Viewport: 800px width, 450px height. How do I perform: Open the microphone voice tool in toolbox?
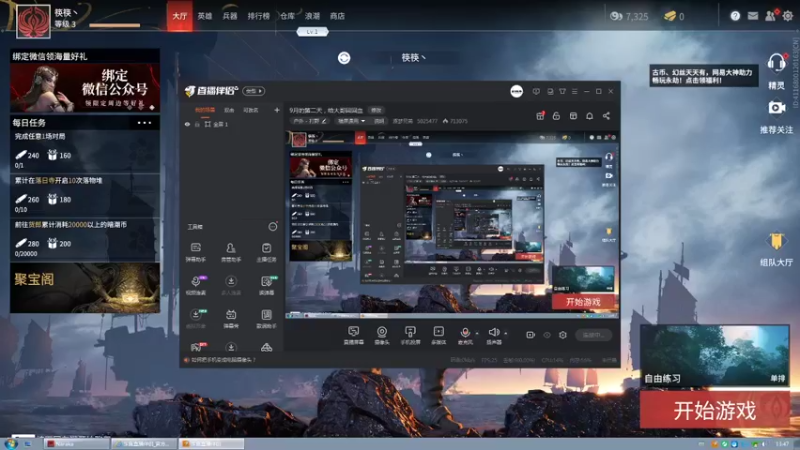click(196, 285)
